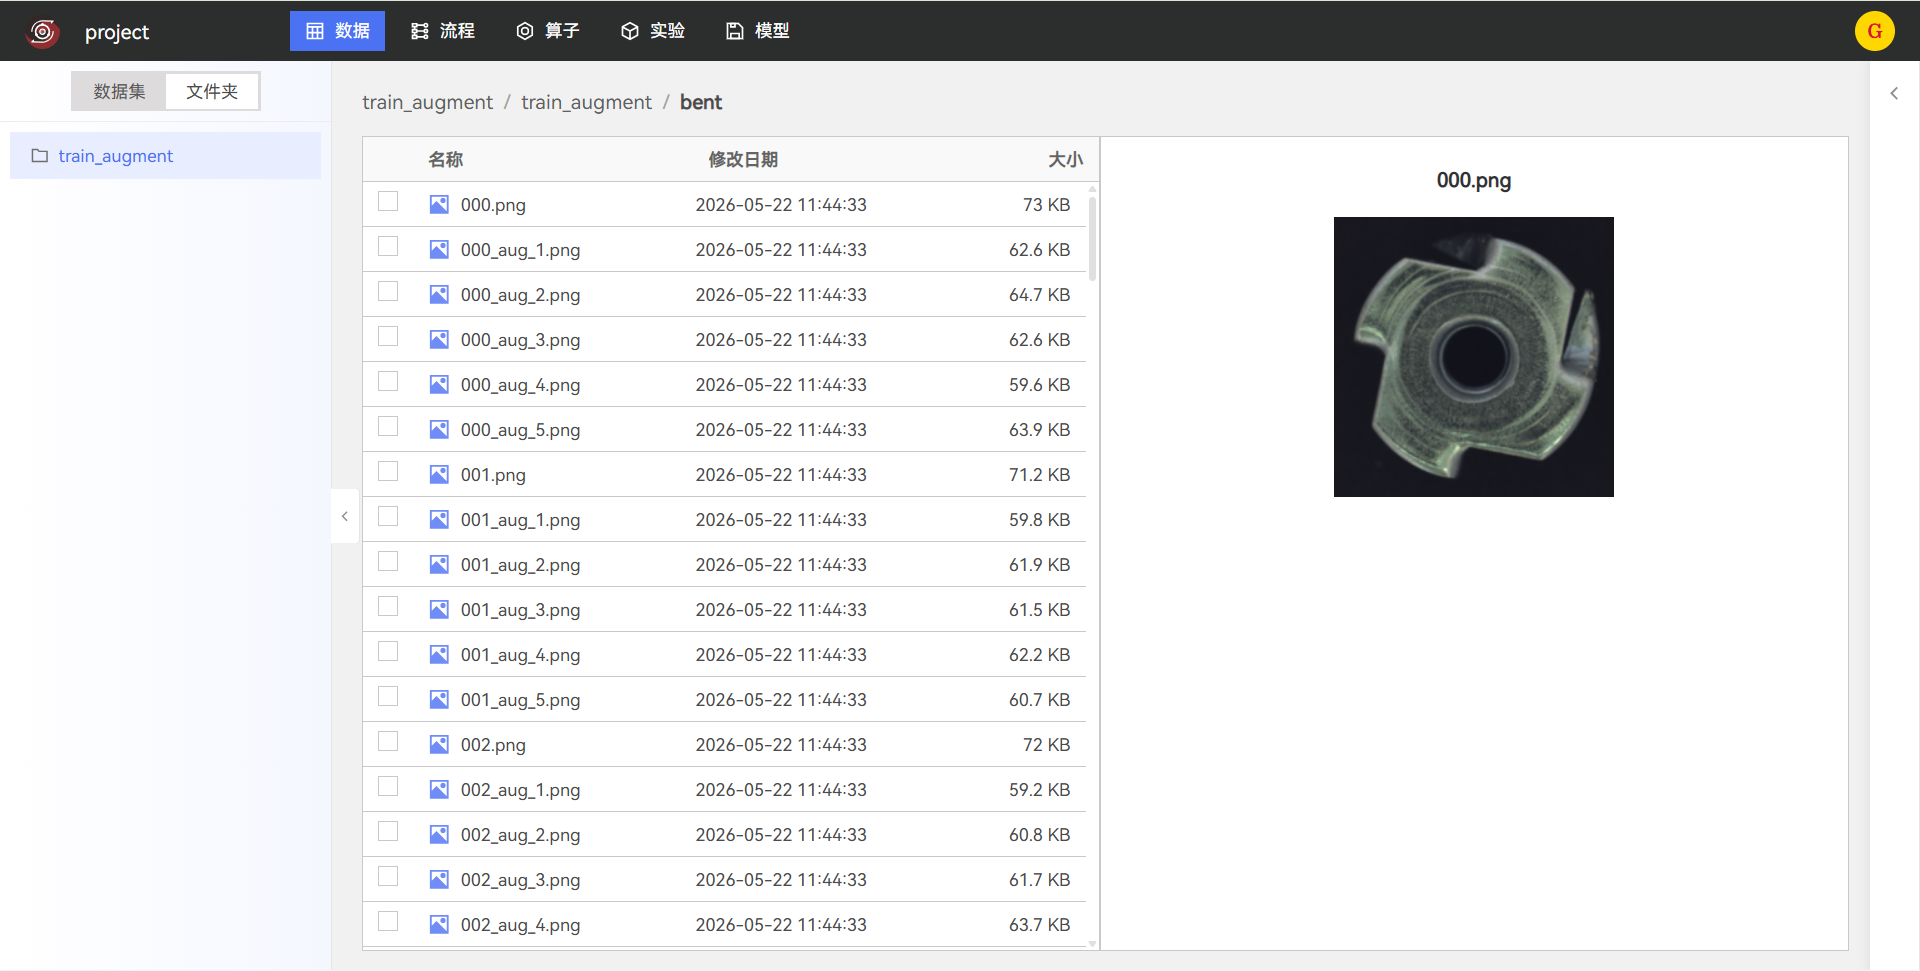This screenshot has height=971, width=1920.
Task: Click the project title text
Action: pos(117,32)
